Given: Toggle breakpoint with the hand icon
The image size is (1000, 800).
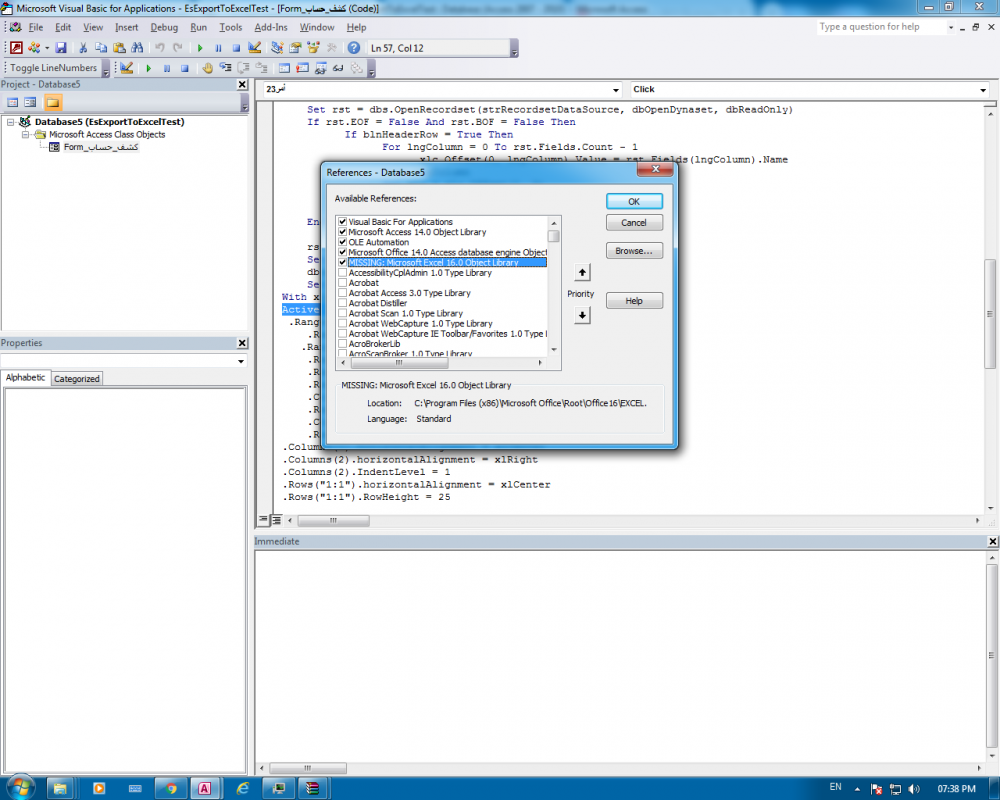Looking at the screenshot, I should tap(207, 68).
